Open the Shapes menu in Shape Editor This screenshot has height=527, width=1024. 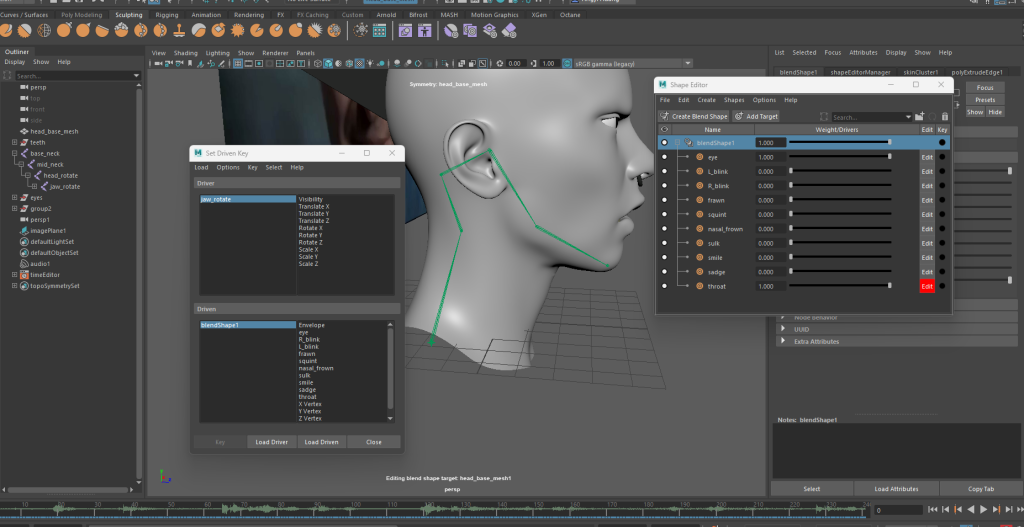coord(734,100)
